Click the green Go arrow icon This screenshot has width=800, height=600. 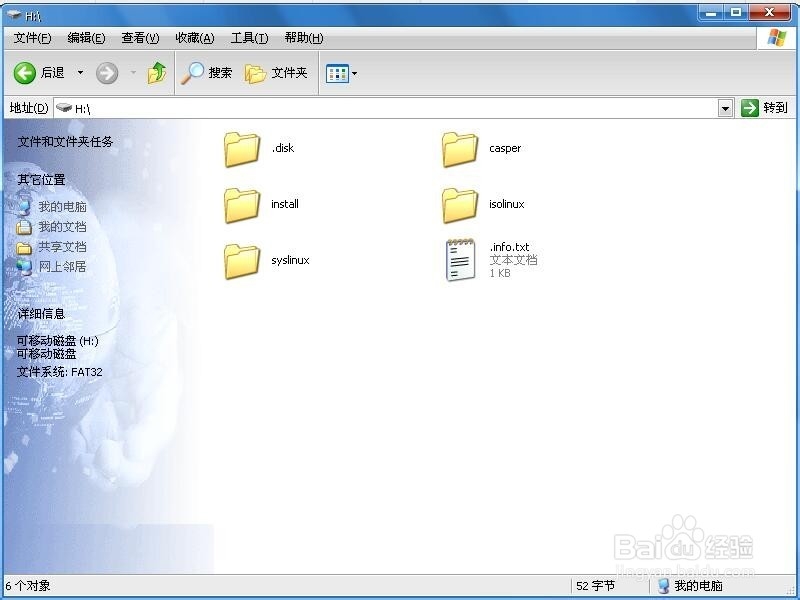(x=749, y=108)
